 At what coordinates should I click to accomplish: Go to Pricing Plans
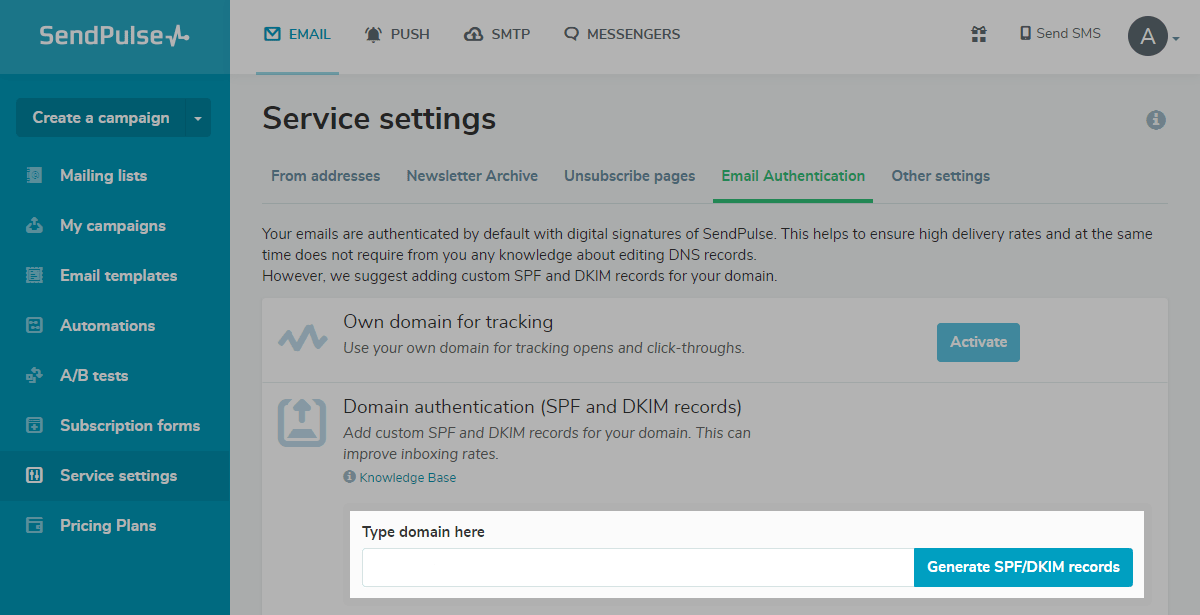pos(108,525)
